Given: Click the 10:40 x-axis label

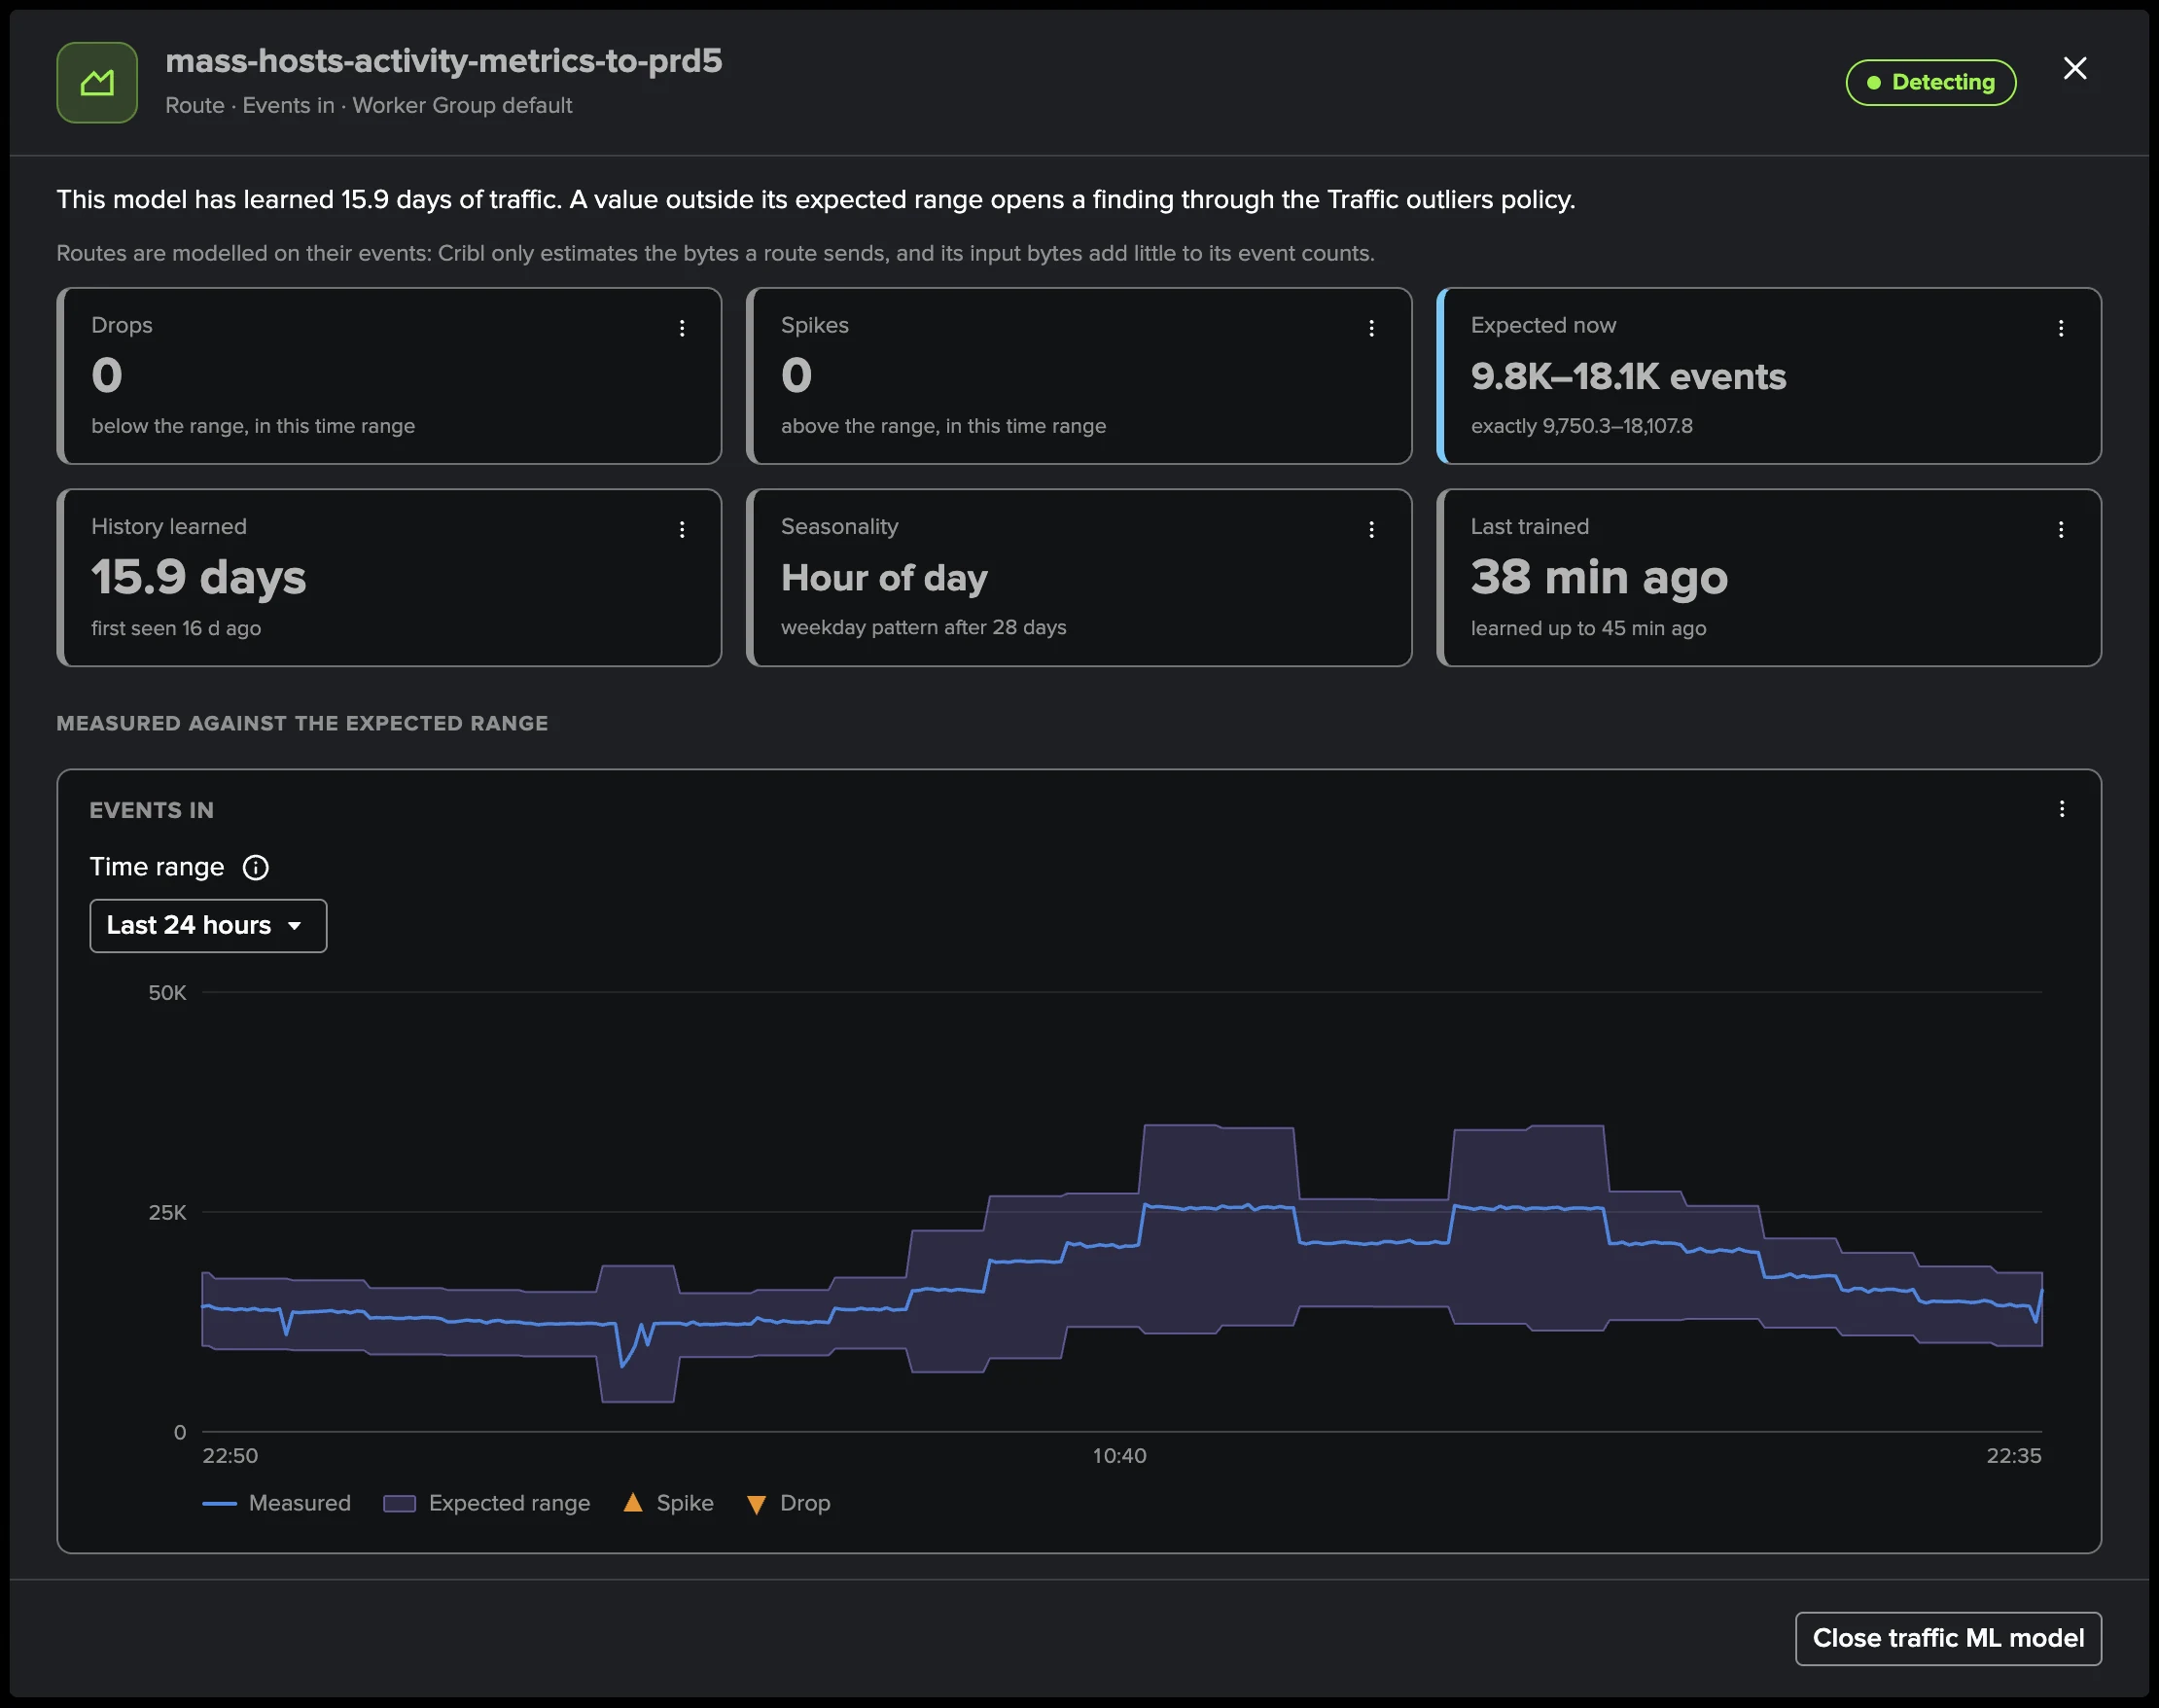Looking at the screenshot, I should [x=1119, y=1456].
